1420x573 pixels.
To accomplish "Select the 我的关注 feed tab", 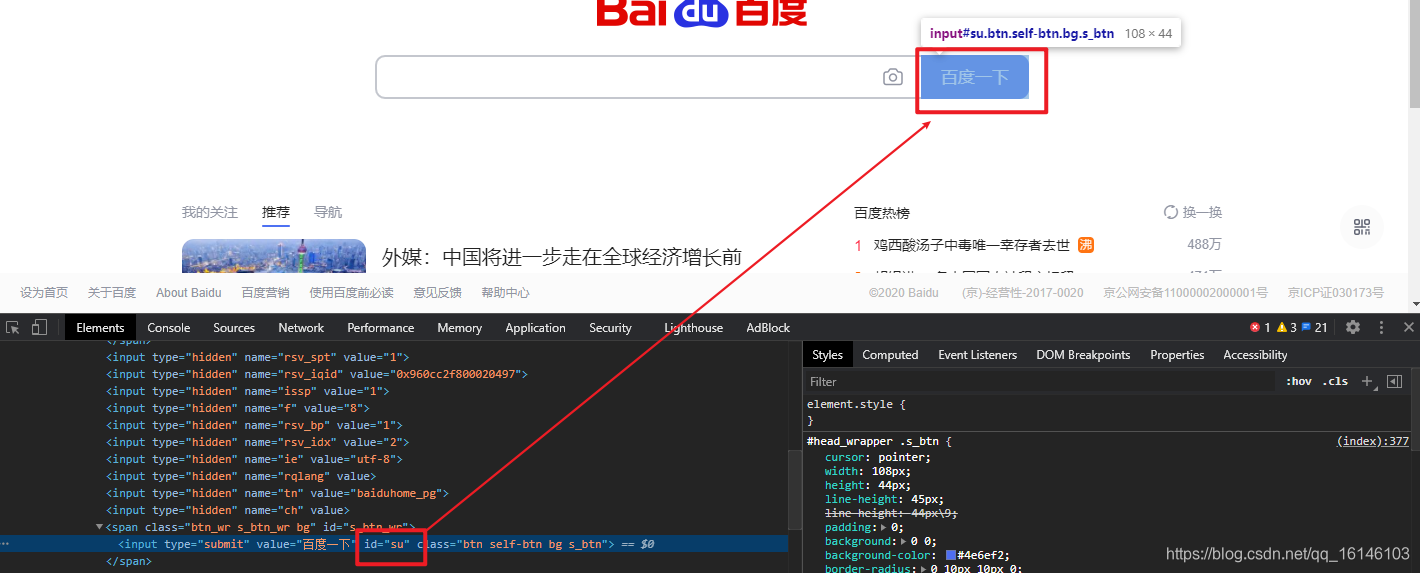I will (210, 212).
